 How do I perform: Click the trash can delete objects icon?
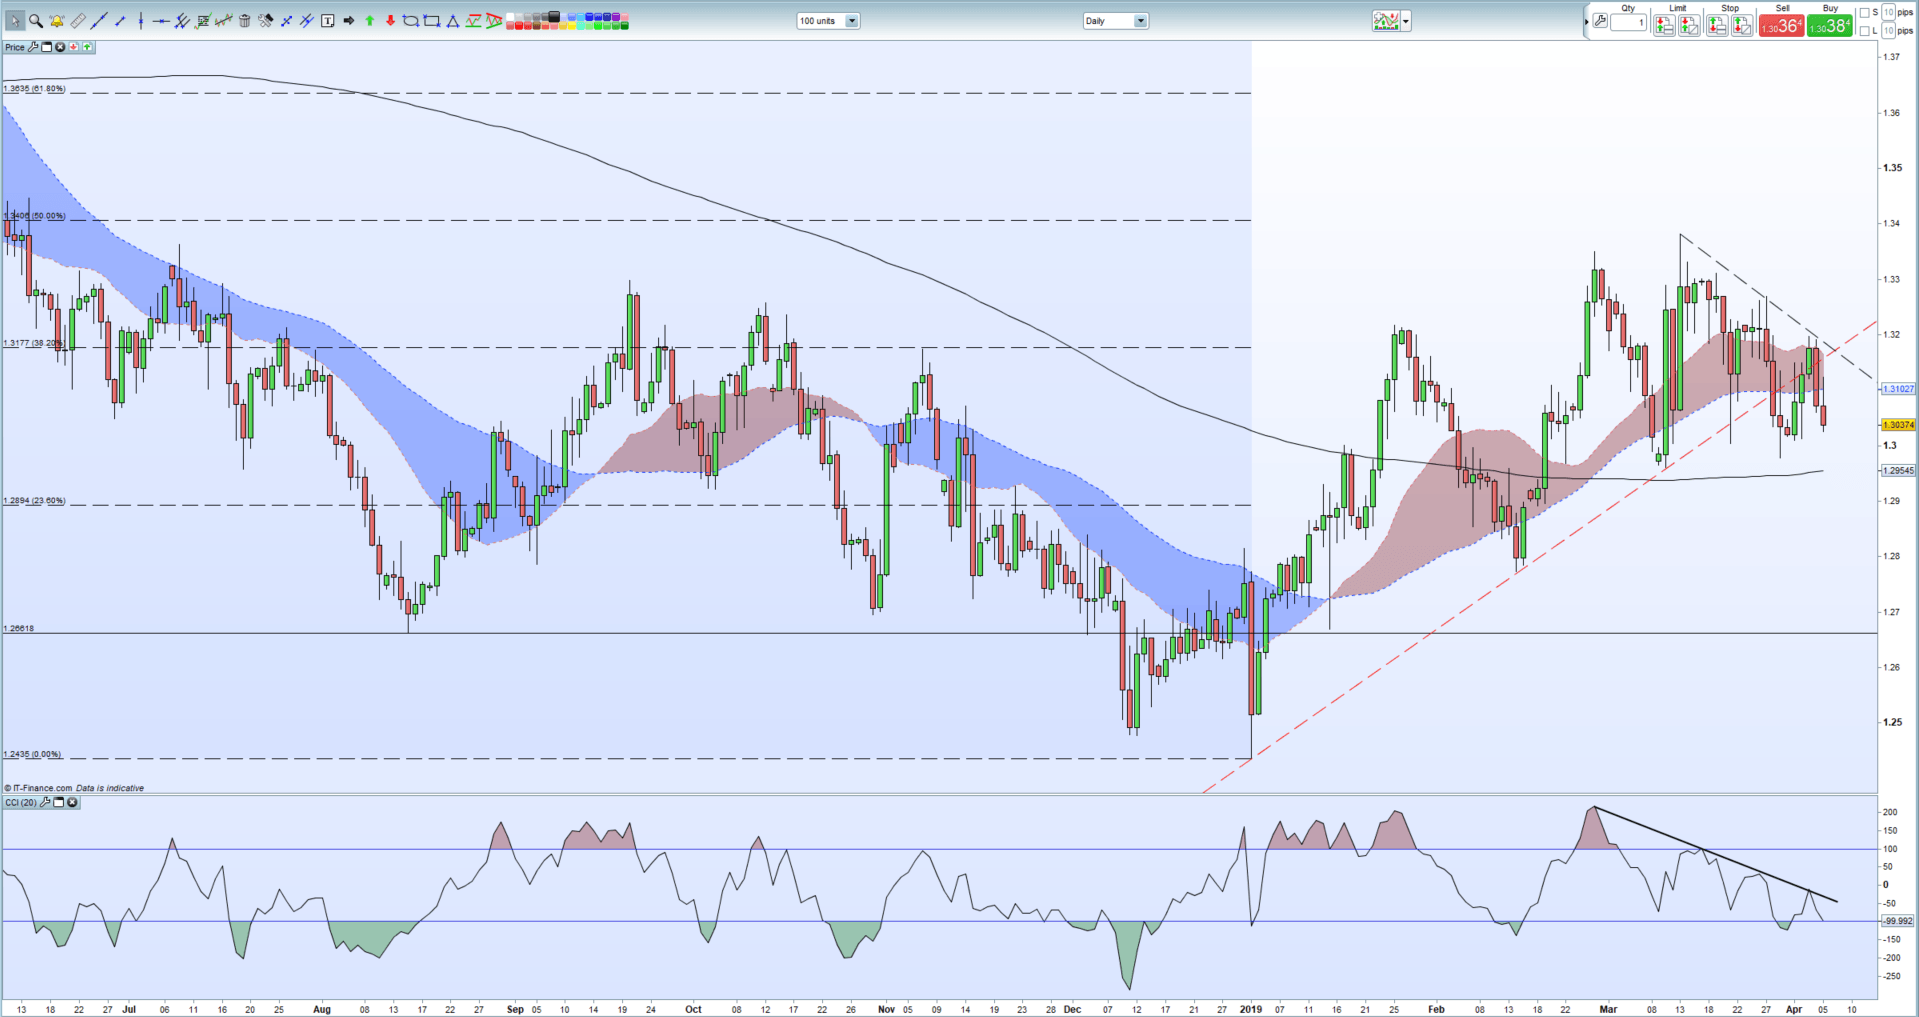[x=245, y=21]
